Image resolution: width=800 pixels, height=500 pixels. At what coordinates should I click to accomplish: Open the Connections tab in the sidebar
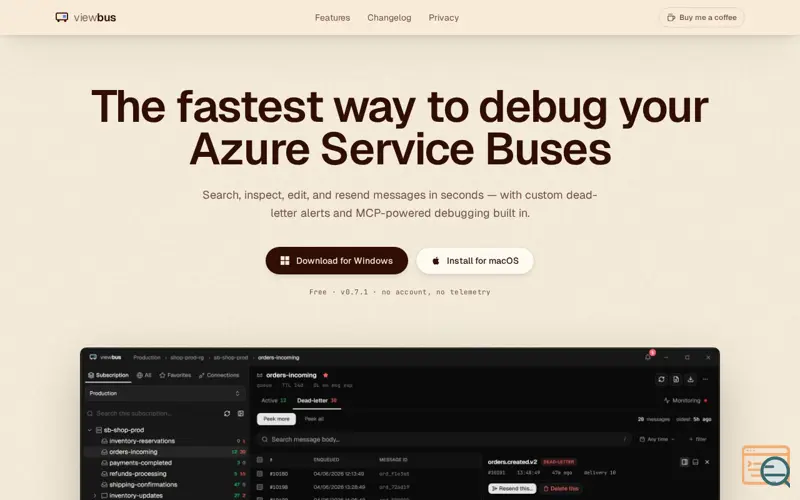pyautogui.click(x=219, y=375)
